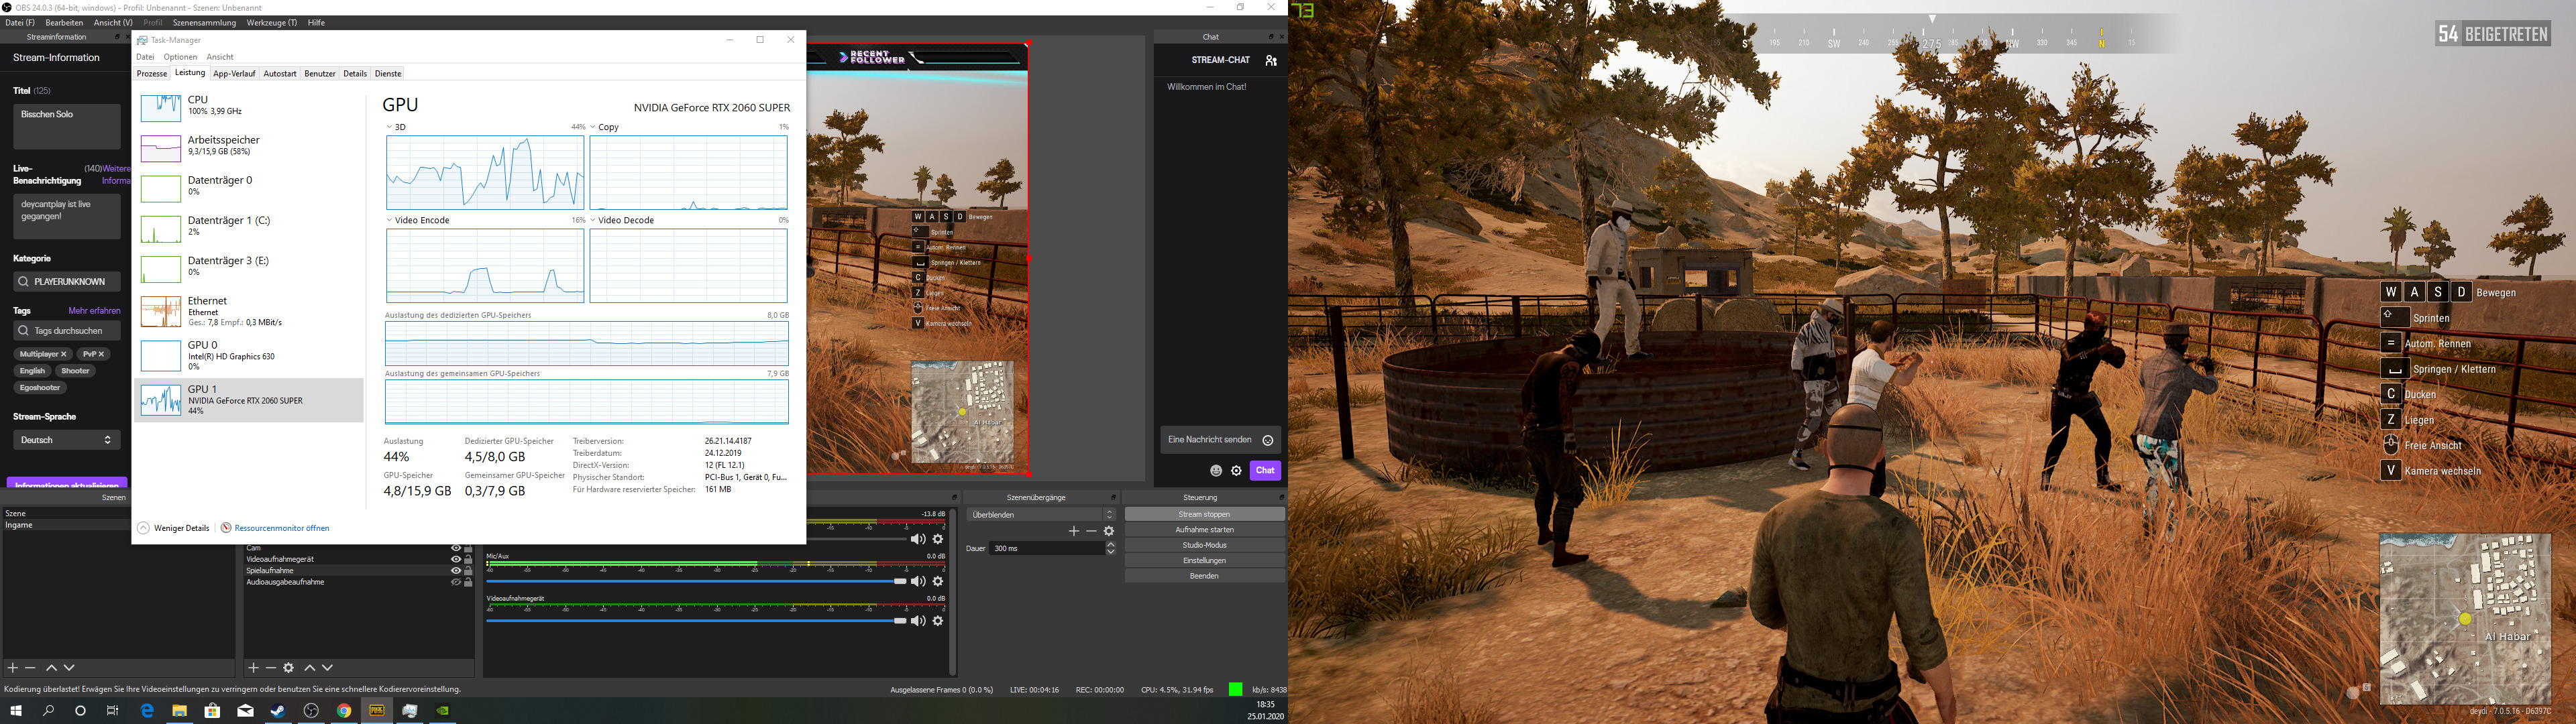Open the Überblenden transition dropdown
2576x724 pixels.
coord(1040,515)
